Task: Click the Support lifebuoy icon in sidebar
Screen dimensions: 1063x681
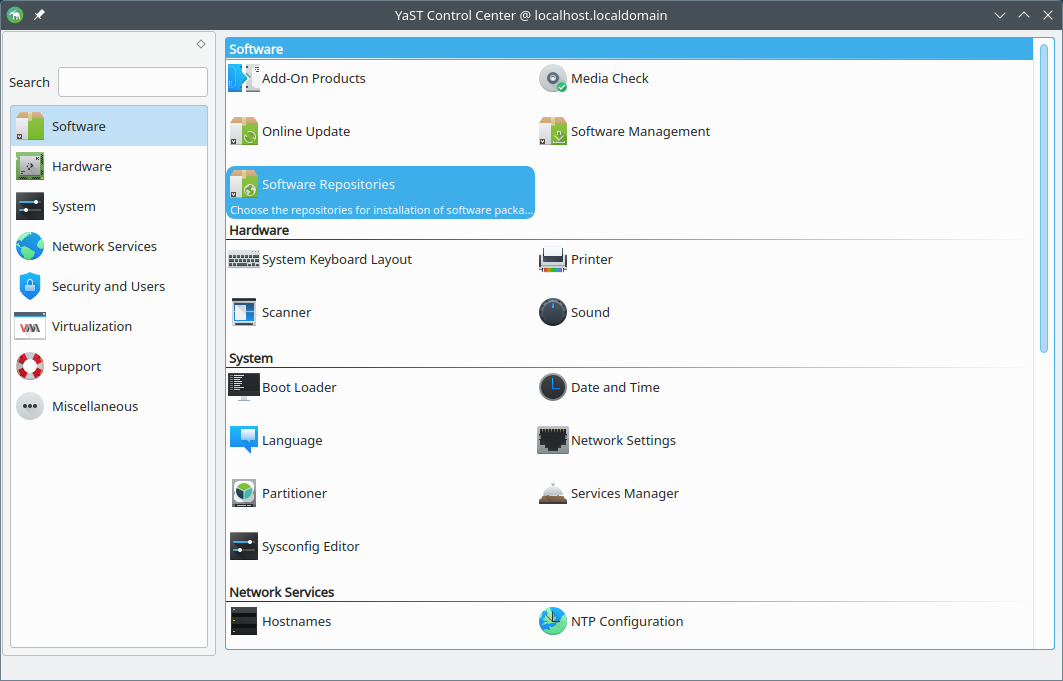Action: tap(30, 366)
